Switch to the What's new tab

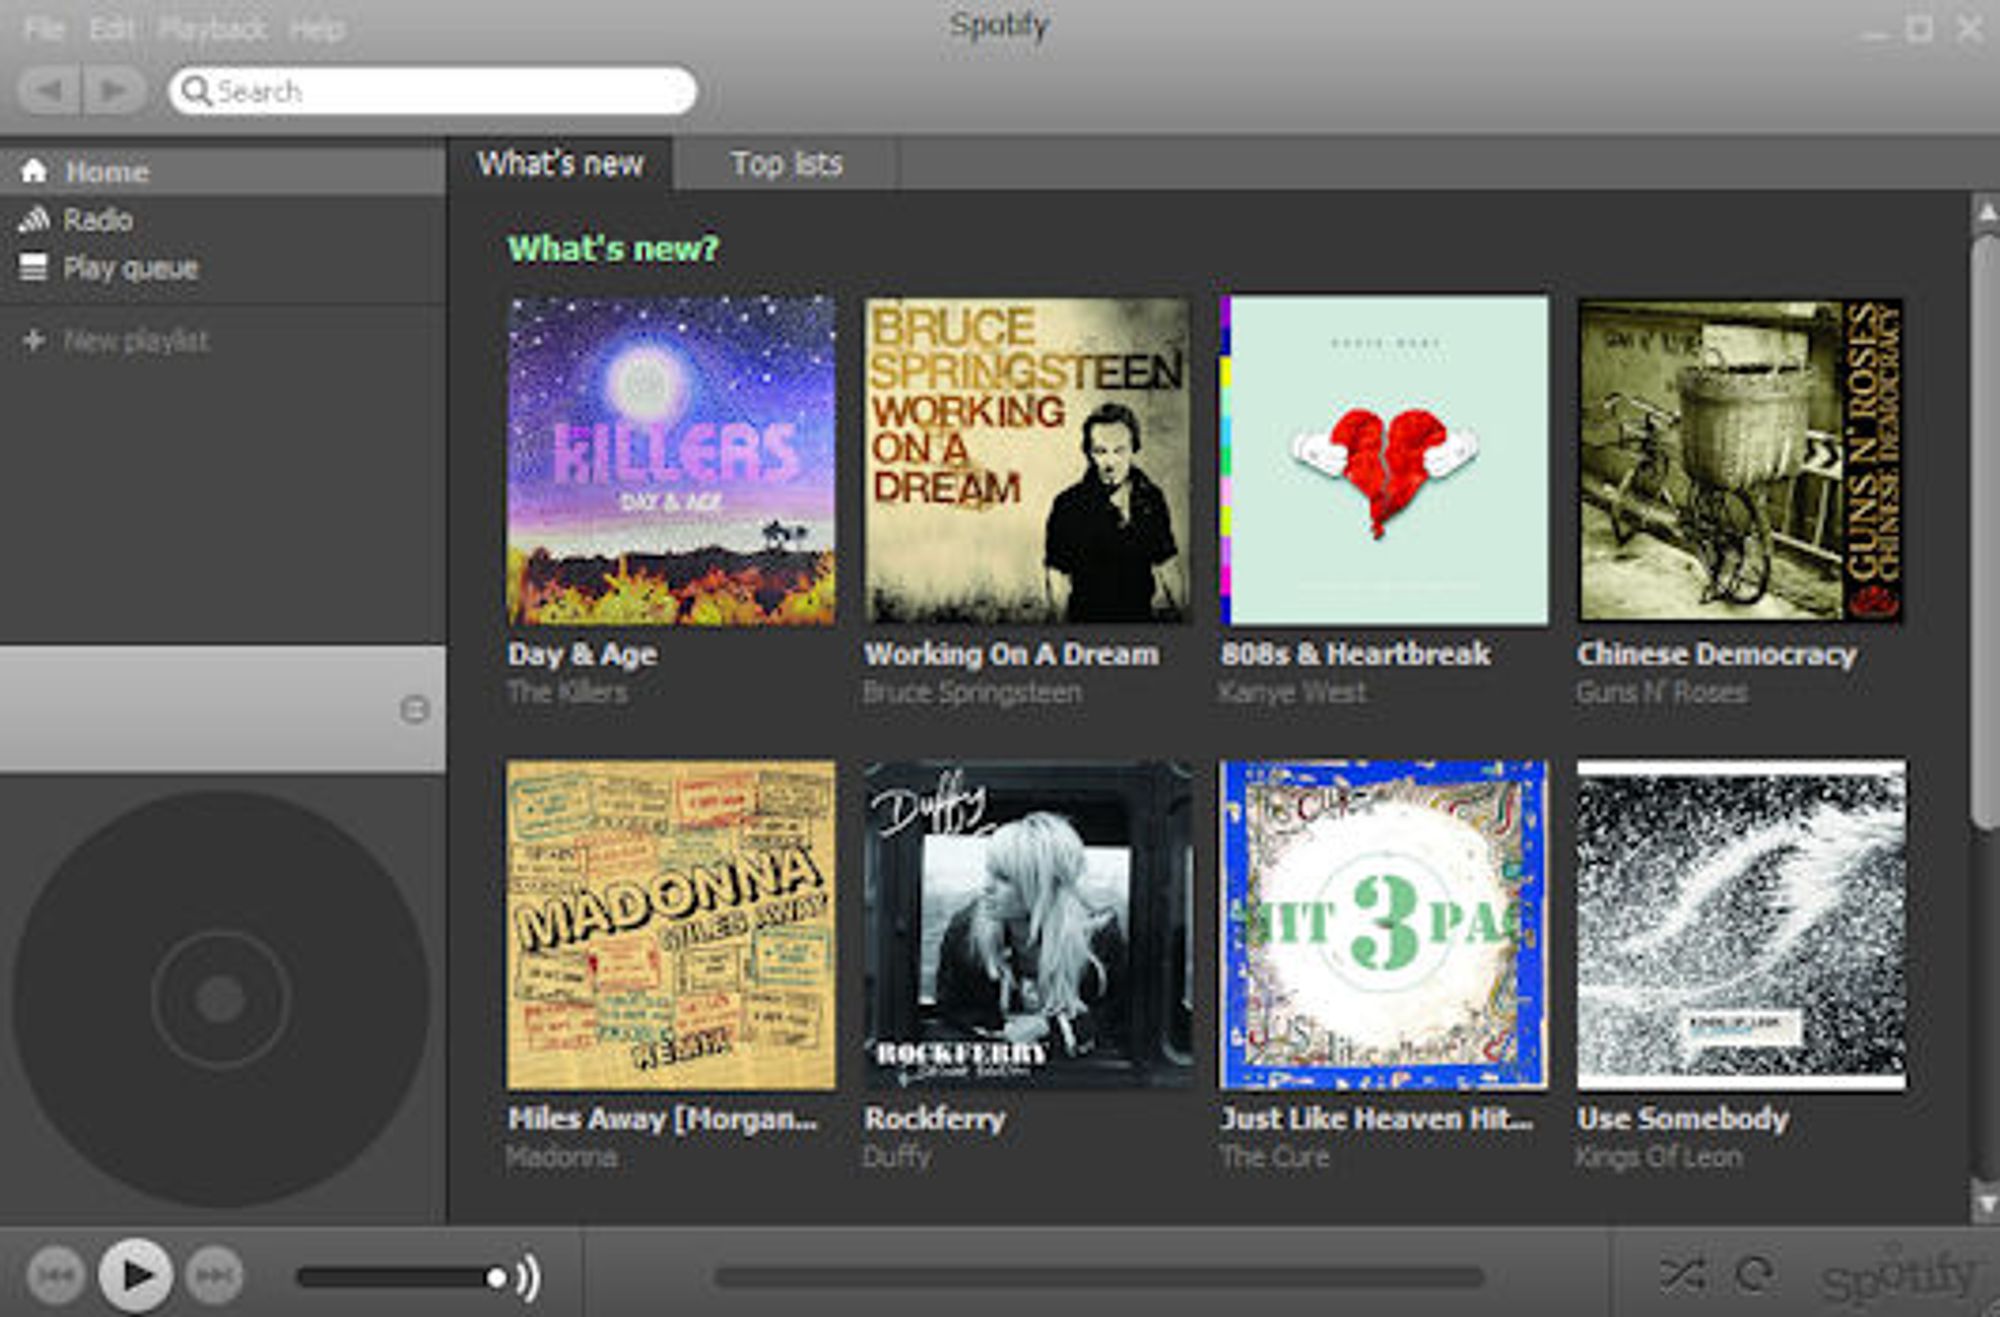(x=560, y=164)
